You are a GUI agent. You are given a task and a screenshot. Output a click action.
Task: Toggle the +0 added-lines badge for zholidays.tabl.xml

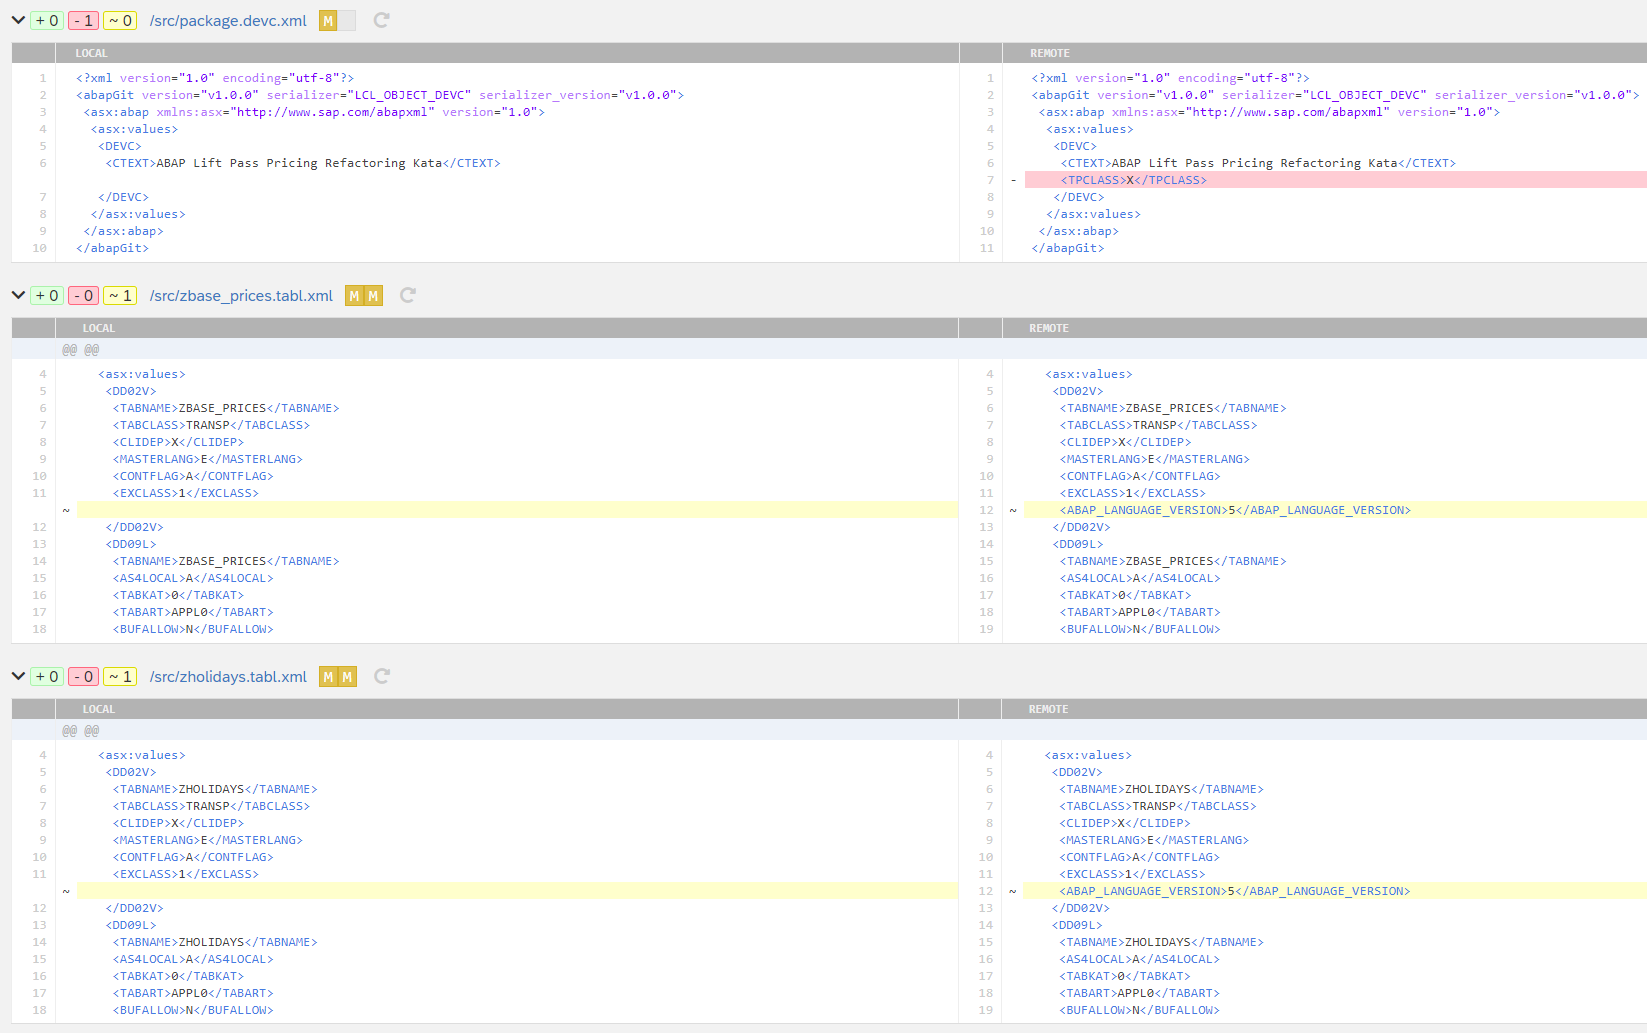[x=46, y=676]
